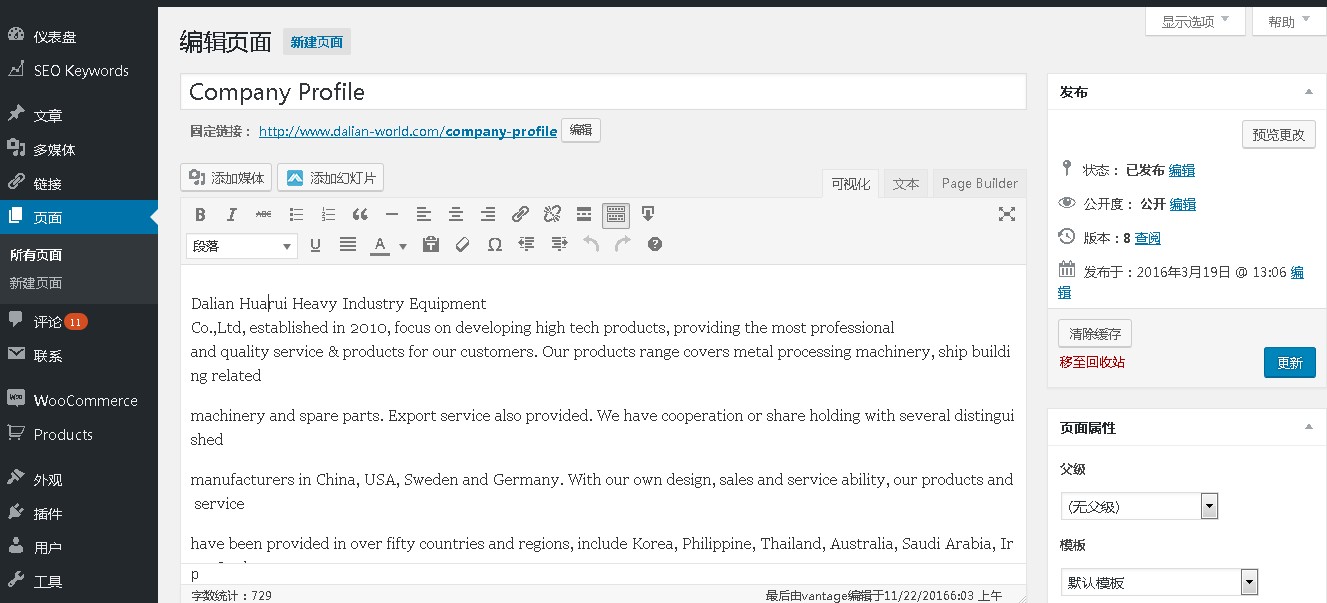Open the company-profile permalink
This screenshot has height=603, width=1327.
pos(407,131)
